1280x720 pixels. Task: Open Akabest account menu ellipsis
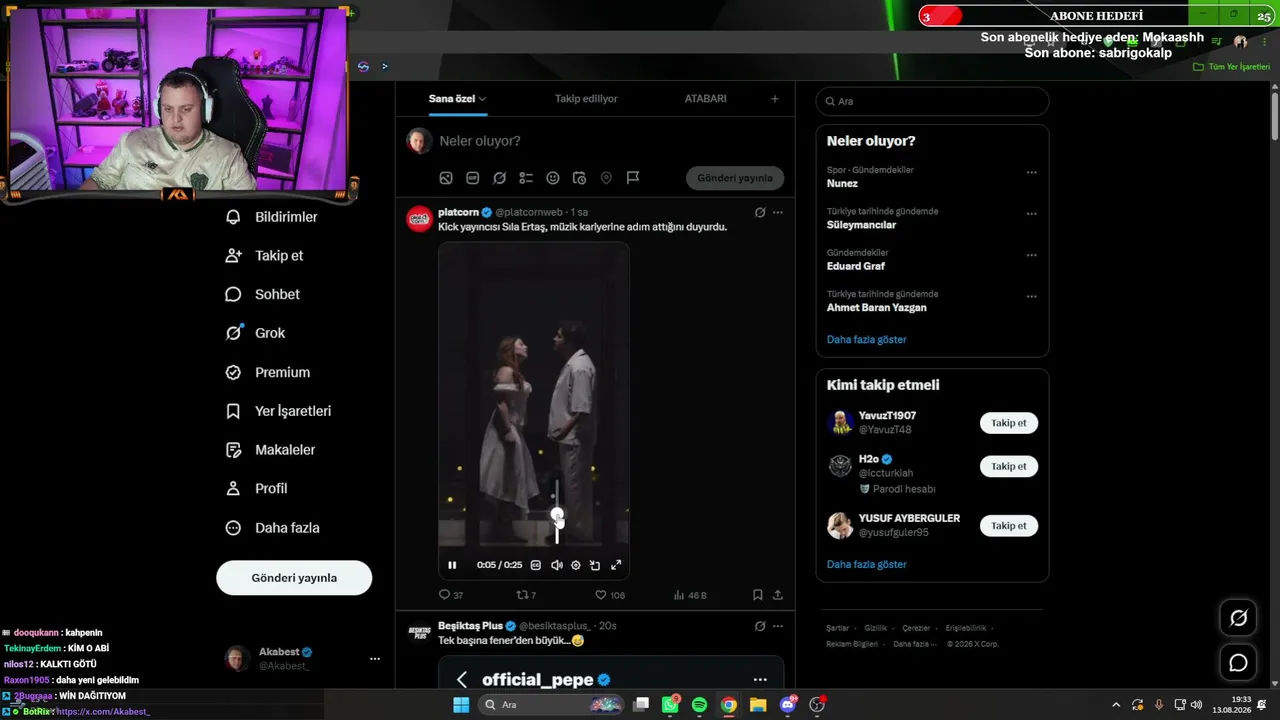coord(375,659)
